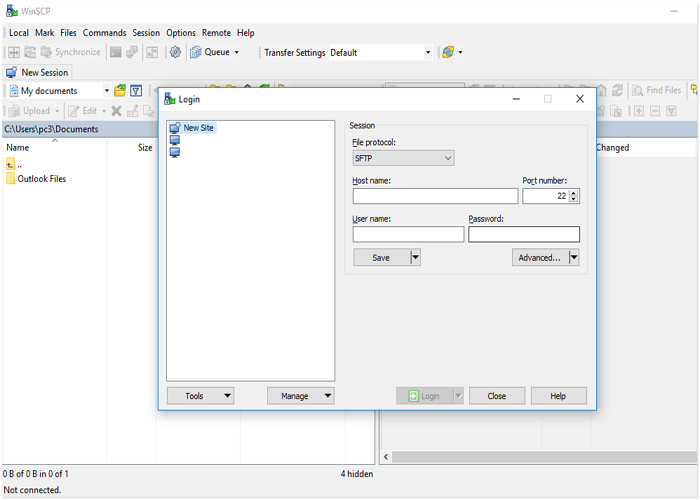700x500 pixels.
Task: Click the Changed column header in remote panel
Action: click(x=613, y=148)
